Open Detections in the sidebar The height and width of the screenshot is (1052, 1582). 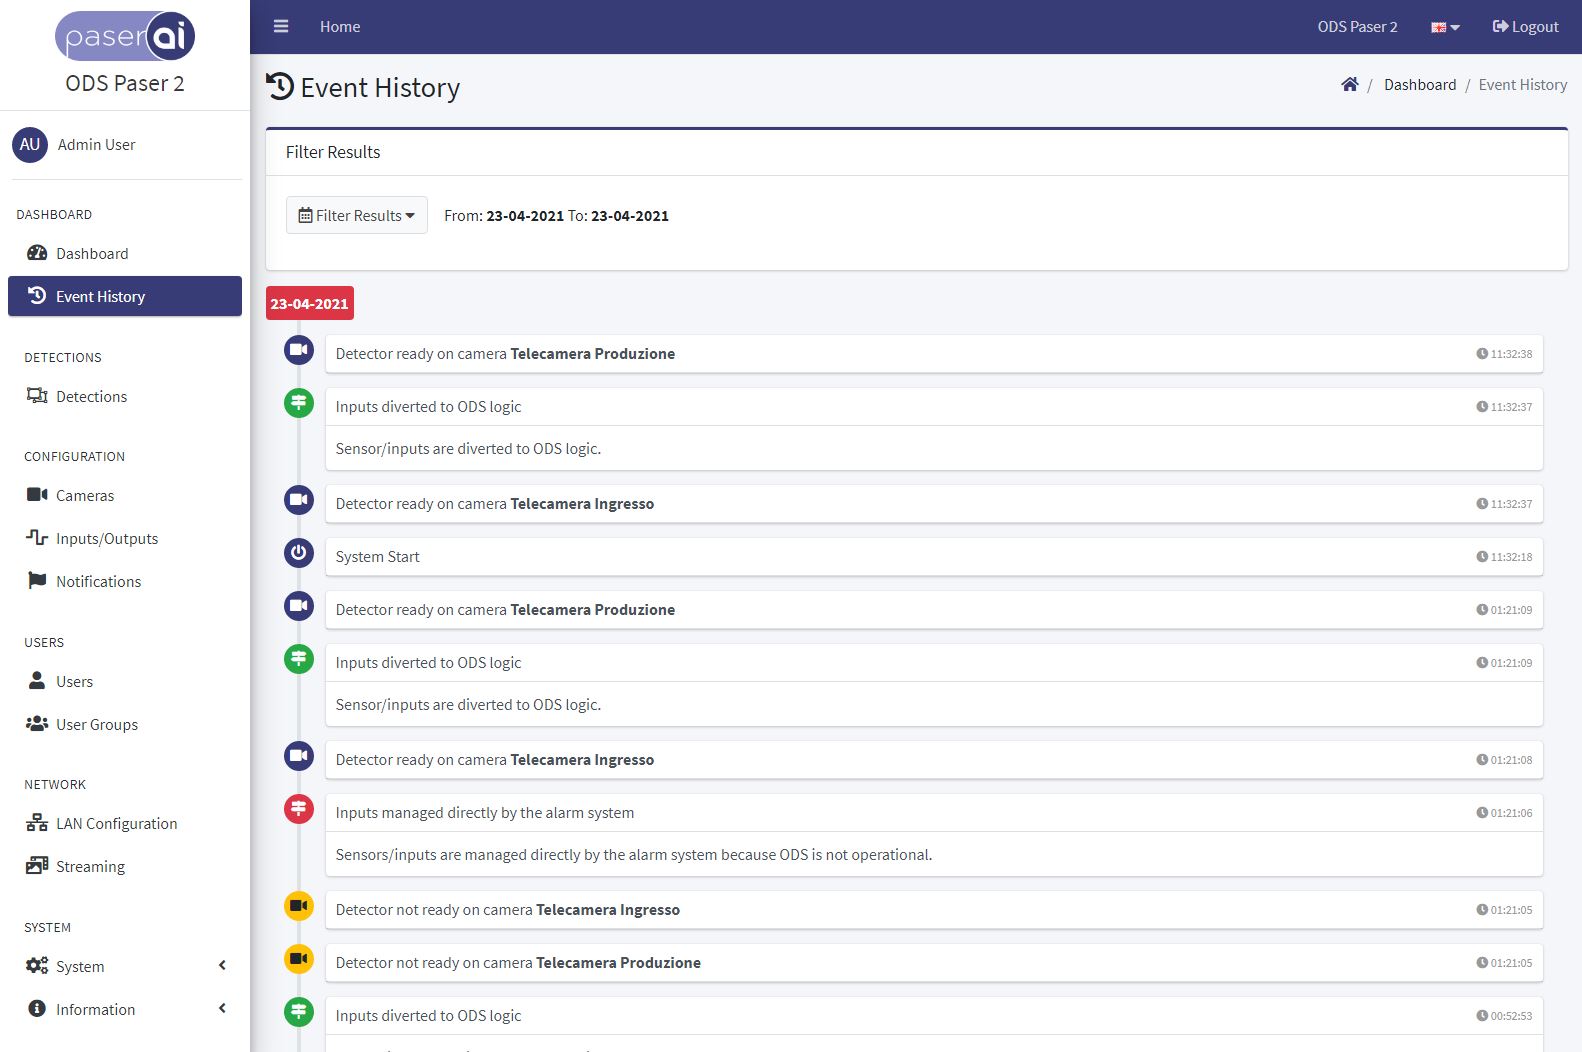(91, 397)
